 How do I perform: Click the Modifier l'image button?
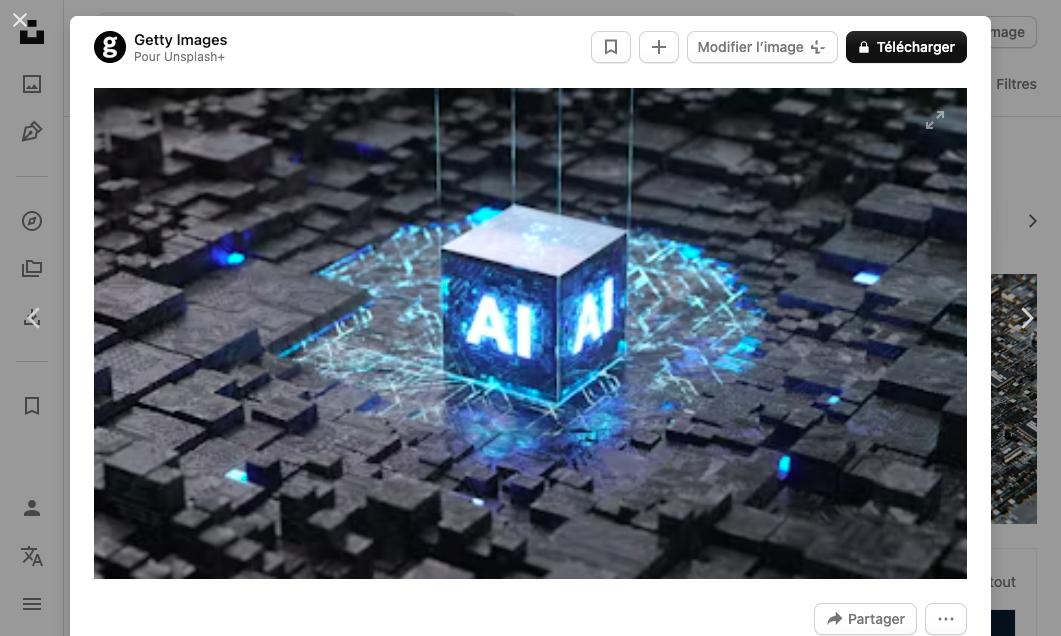coord(761,47)
